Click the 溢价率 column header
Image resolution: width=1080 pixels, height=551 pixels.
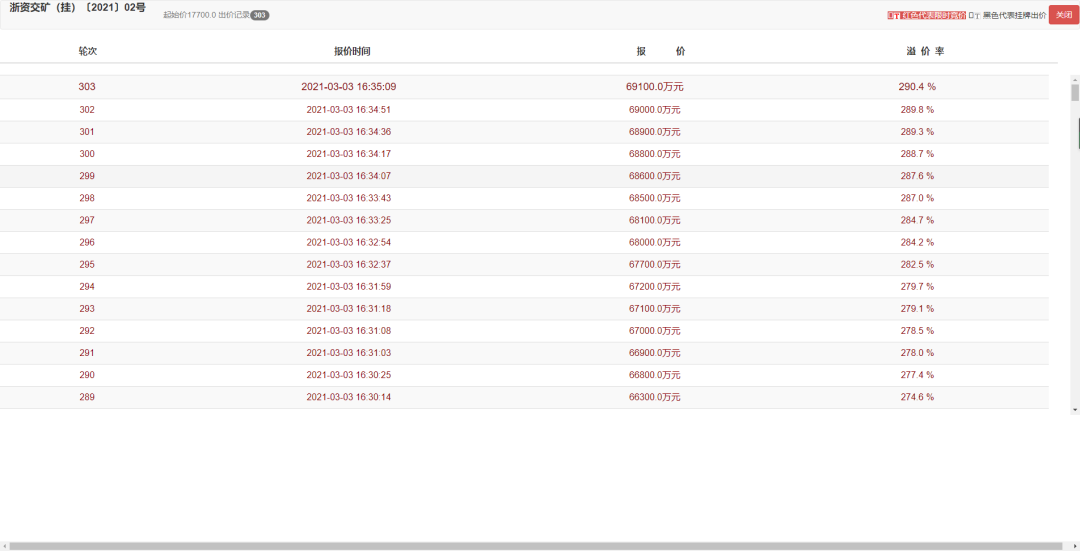tap(925, 51)
